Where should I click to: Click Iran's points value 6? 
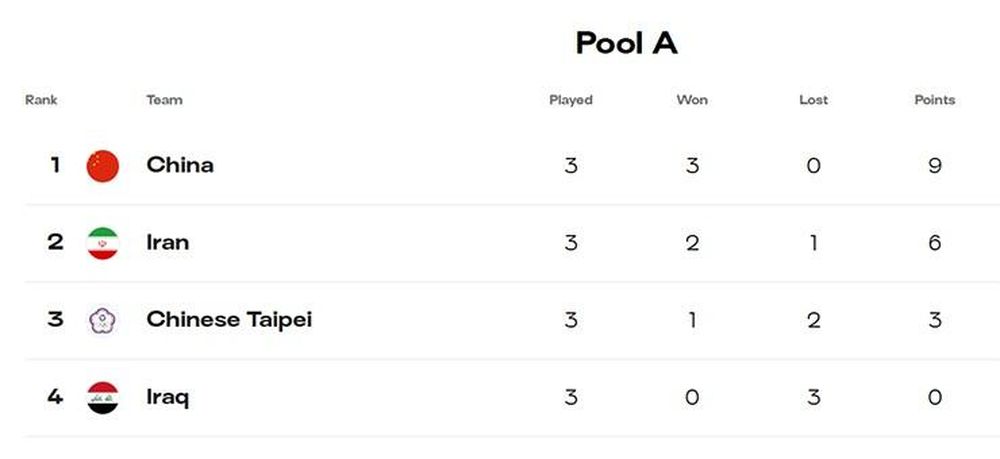(935, 243)
